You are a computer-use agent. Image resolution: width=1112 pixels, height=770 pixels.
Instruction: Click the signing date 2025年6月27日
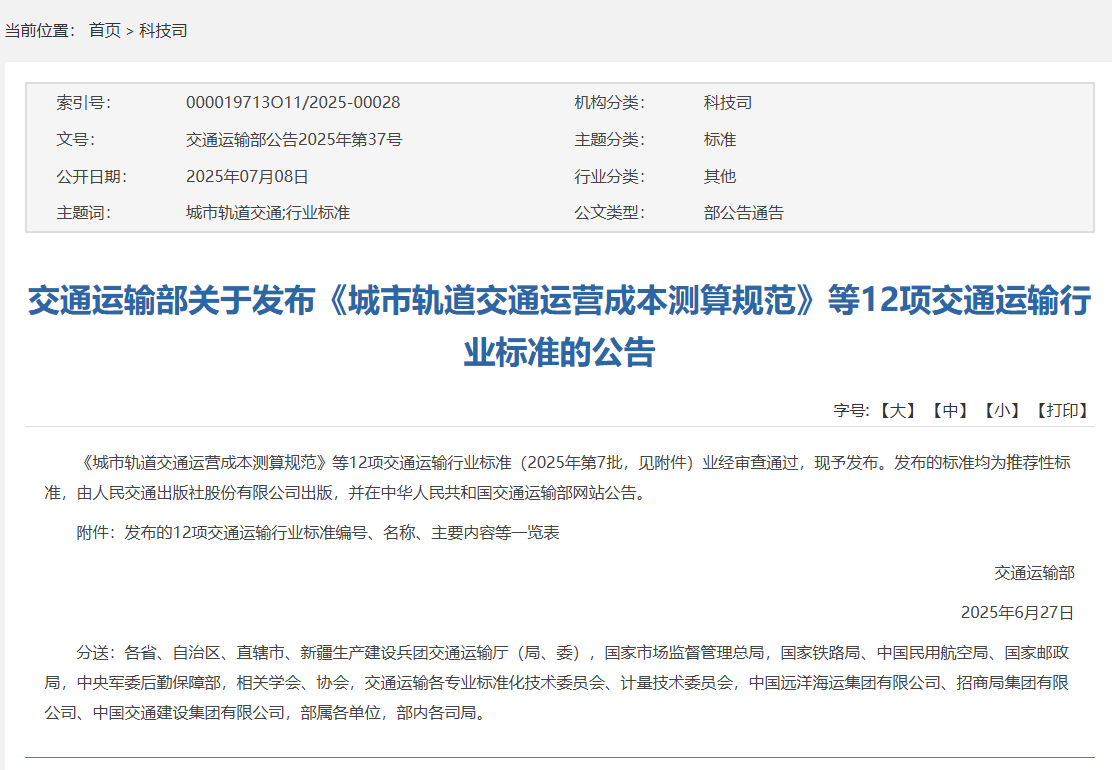[x=1017, y=613]
